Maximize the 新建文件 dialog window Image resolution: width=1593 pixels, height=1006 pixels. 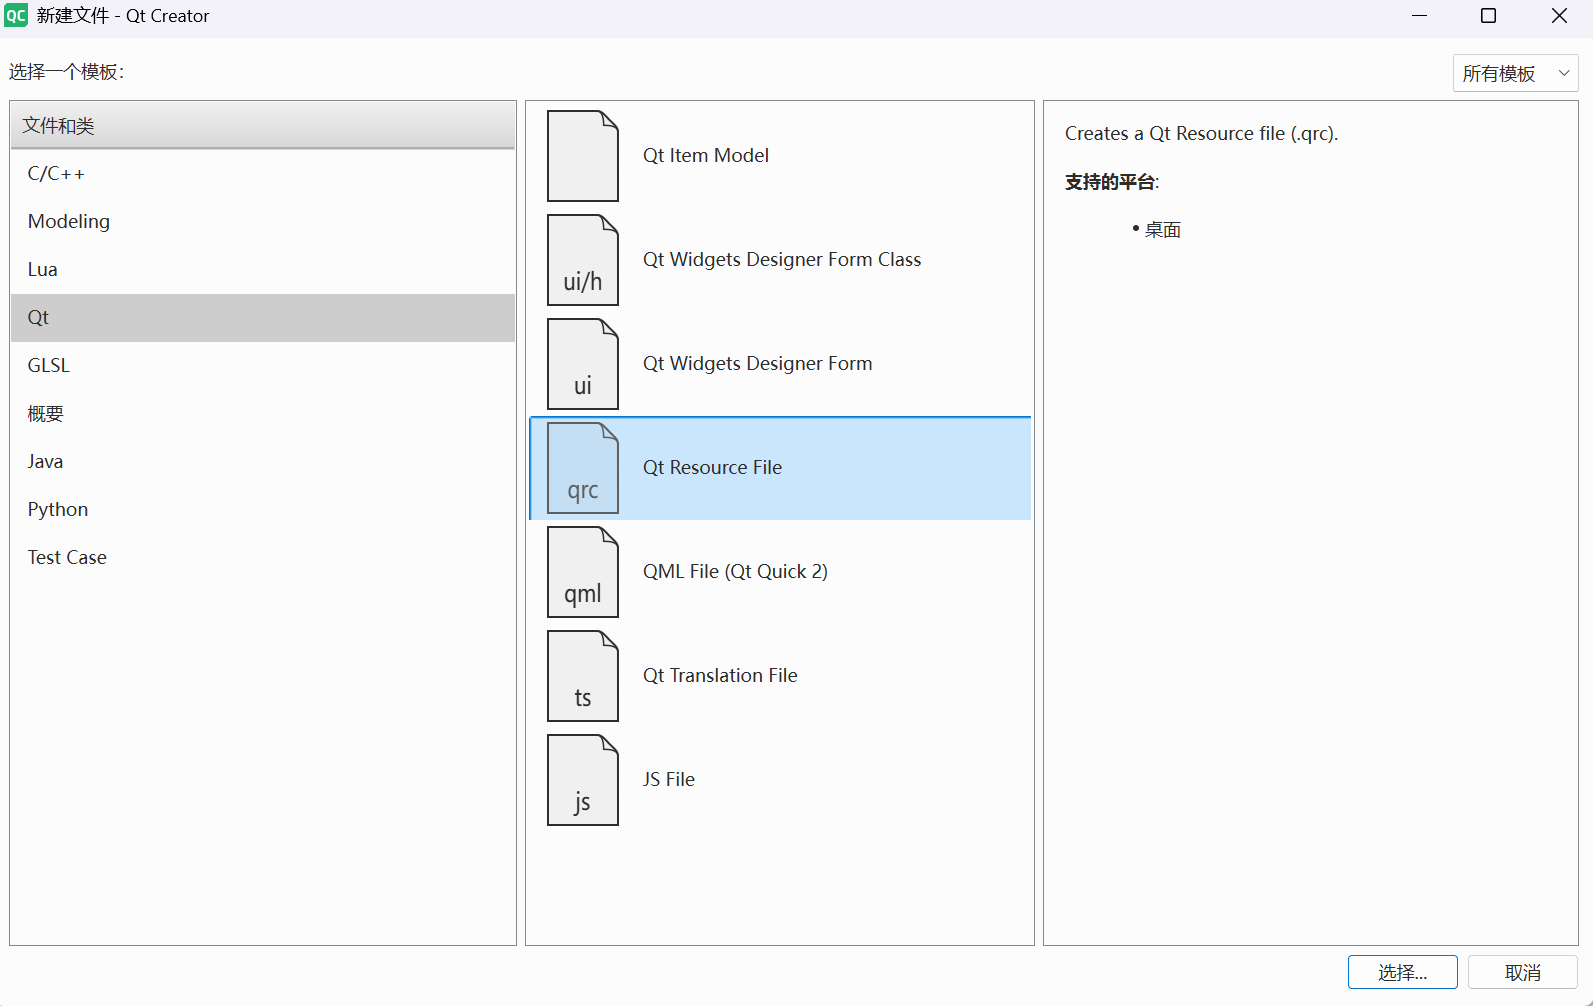1488,16
